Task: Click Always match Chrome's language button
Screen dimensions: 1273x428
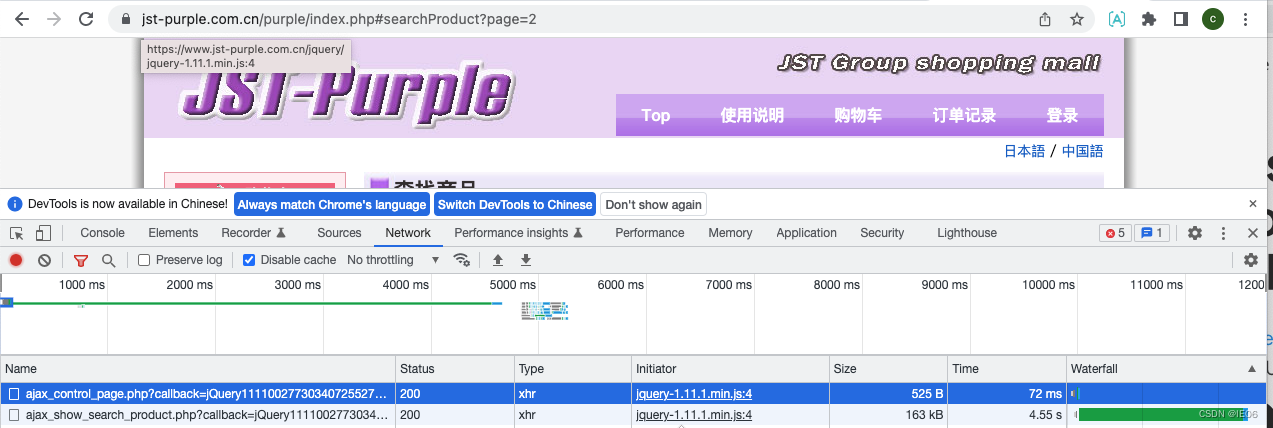Action: coord(332,204)
